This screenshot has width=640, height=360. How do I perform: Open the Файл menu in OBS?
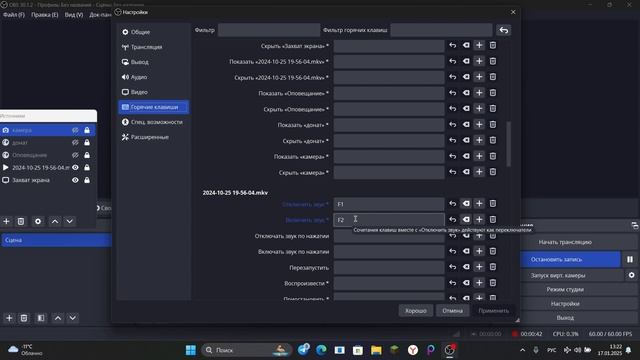tap(14, 15)
